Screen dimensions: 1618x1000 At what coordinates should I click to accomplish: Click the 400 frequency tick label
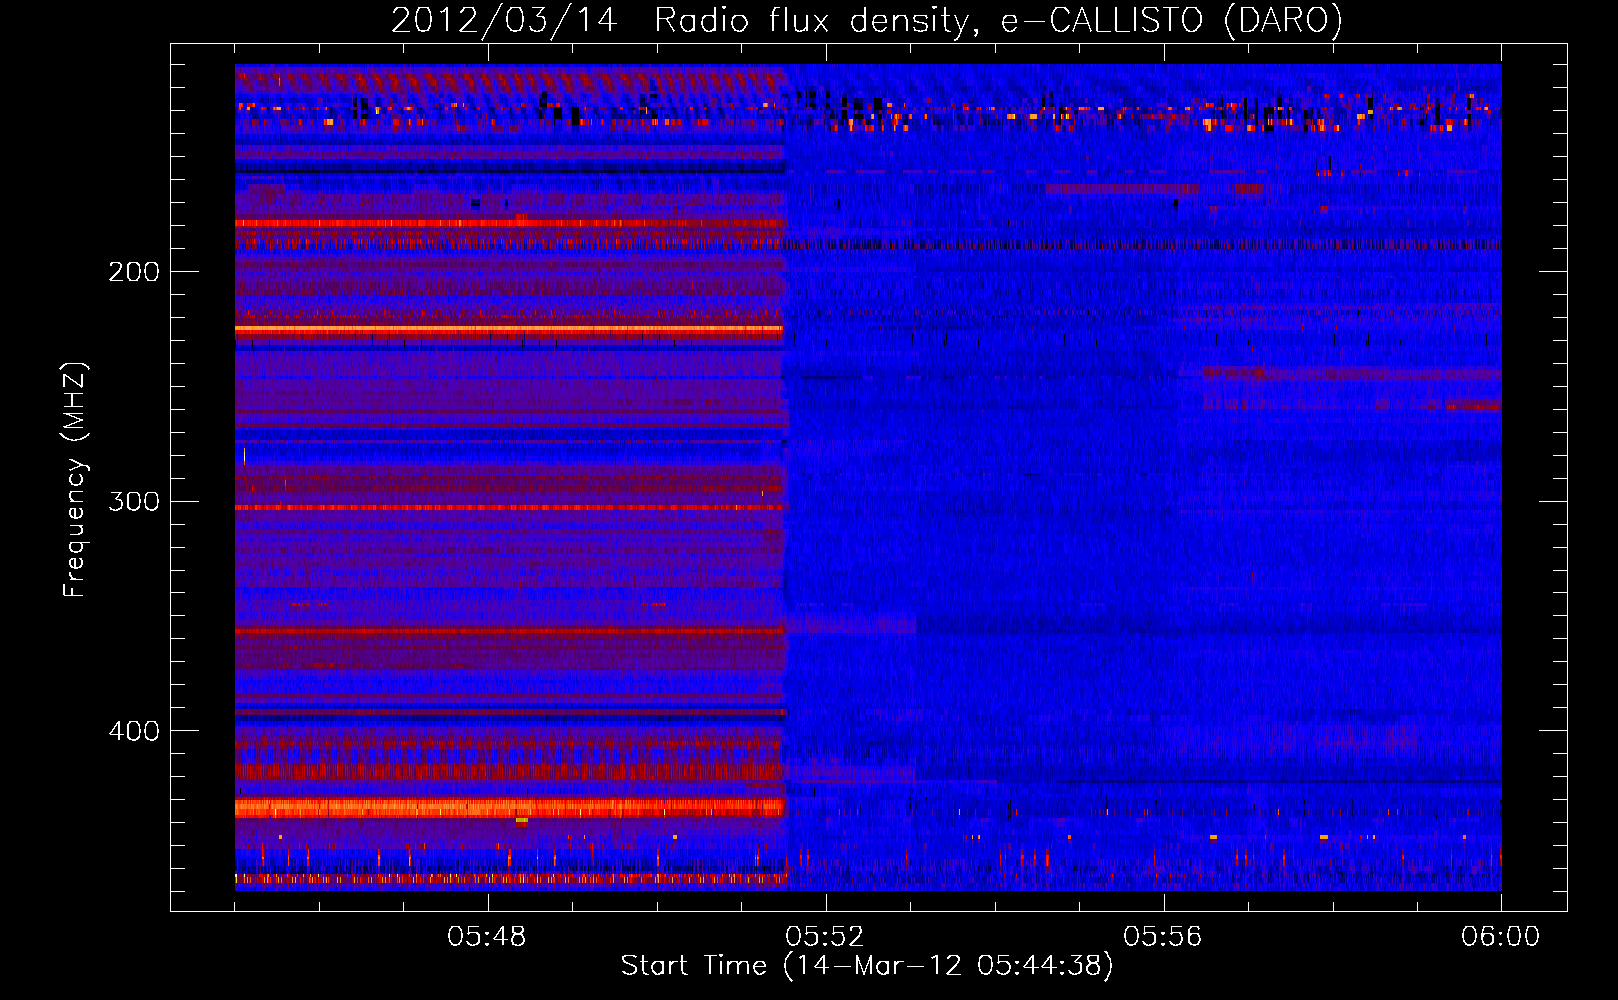tap(134, 731)
